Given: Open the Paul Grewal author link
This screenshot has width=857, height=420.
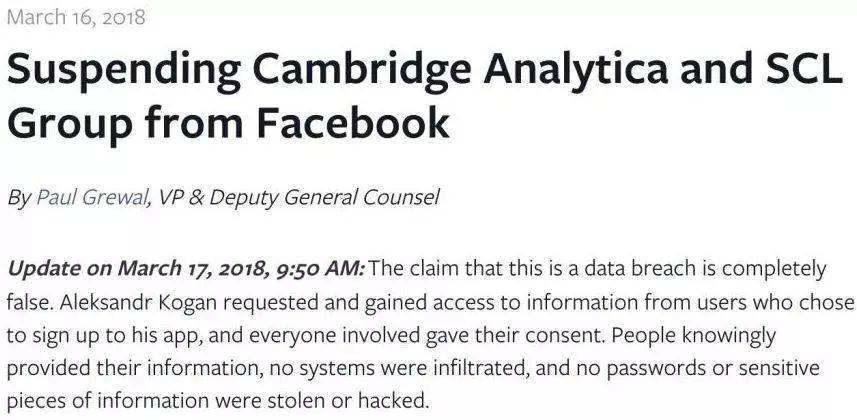Looking at the screenshot, I should (93, 198).
